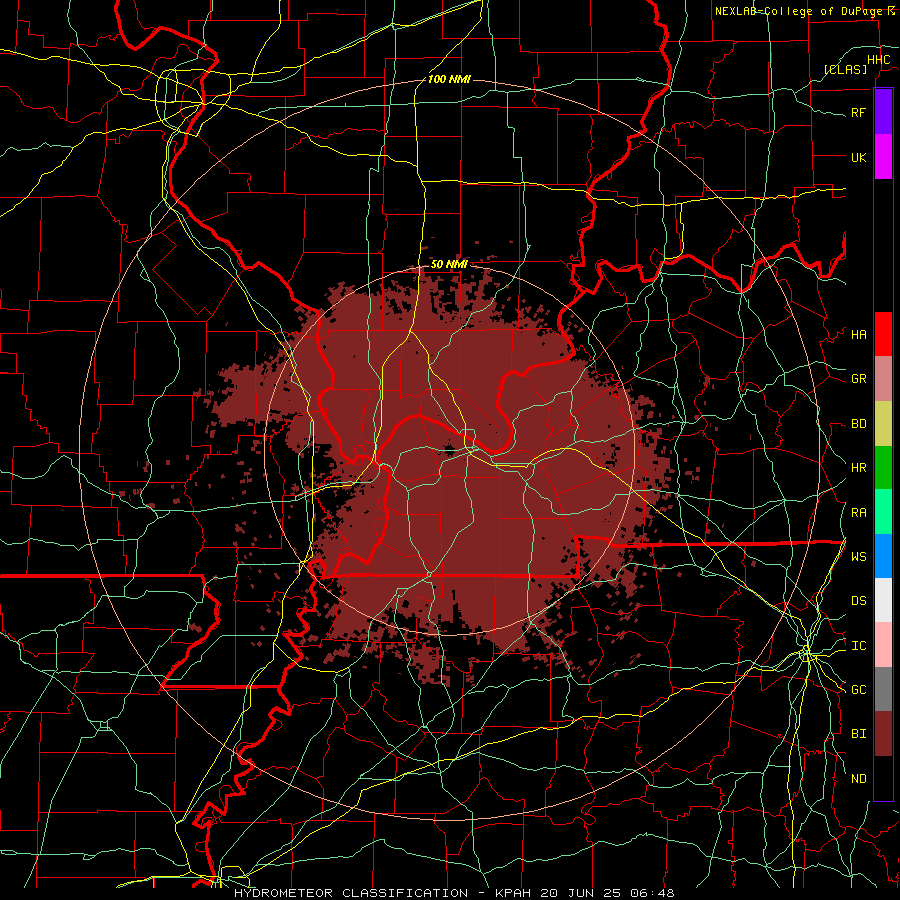900x900 pixels.
Task: Click the RA legend label
Action: (x=859, y=513)
